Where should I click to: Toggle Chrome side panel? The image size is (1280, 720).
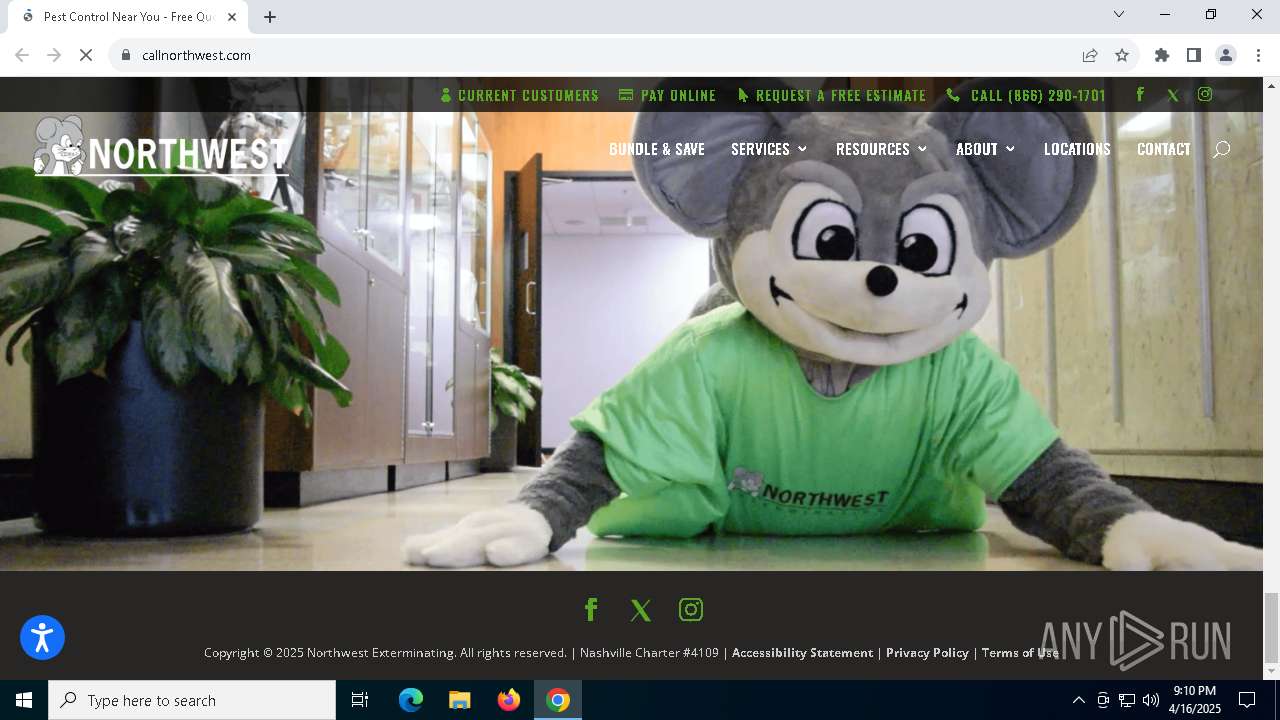tap(1194, 55)
